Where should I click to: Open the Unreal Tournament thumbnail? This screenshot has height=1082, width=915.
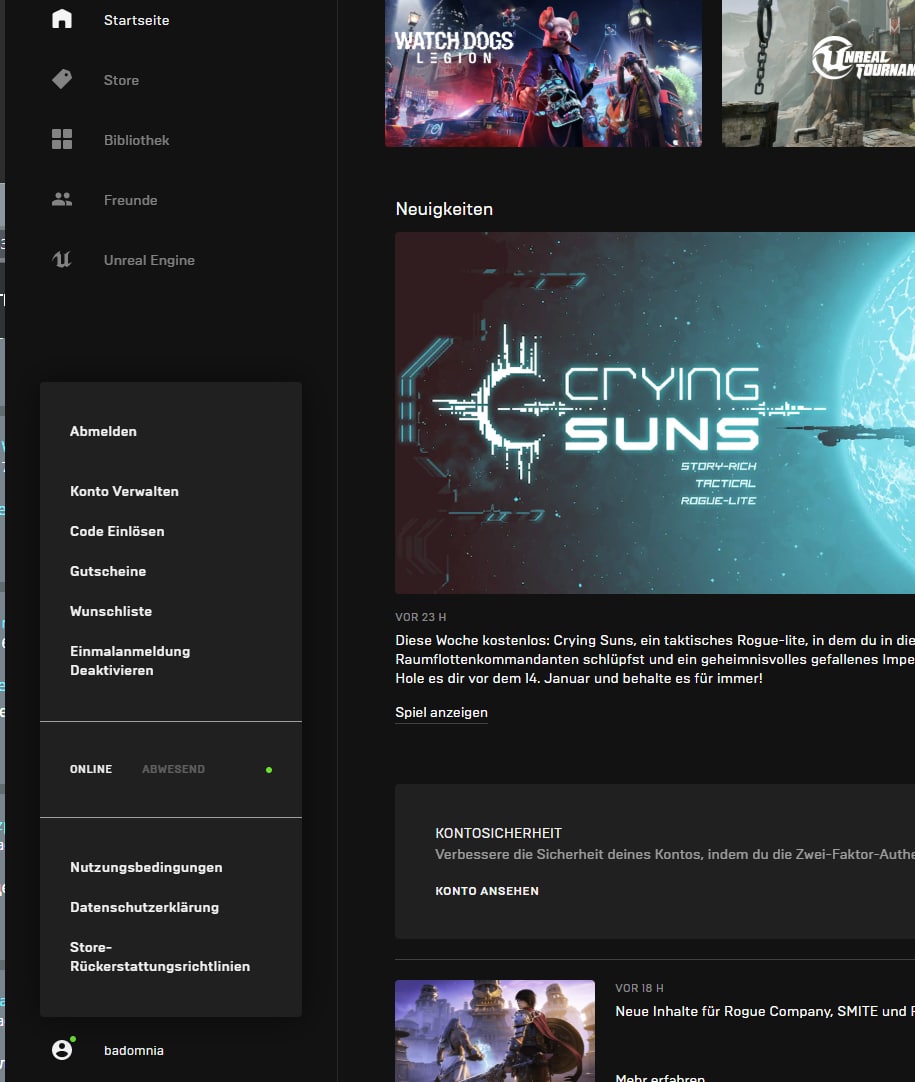pos(818,73)
